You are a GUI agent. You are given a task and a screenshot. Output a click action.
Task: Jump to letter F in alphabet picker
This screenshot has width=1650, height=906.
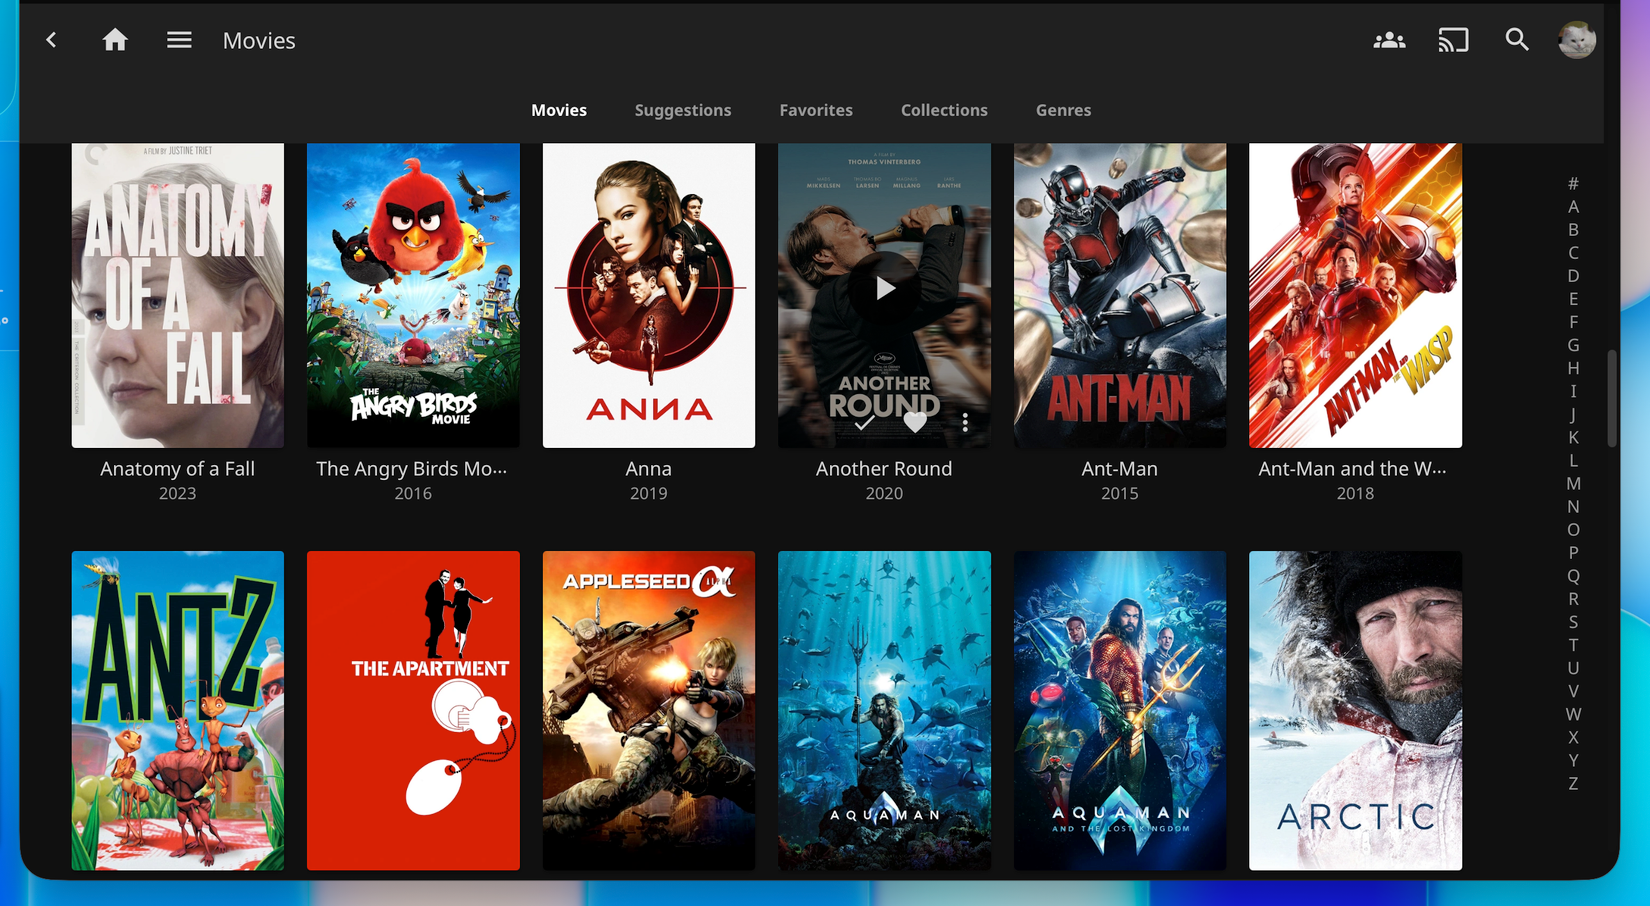click(1573, 322)
